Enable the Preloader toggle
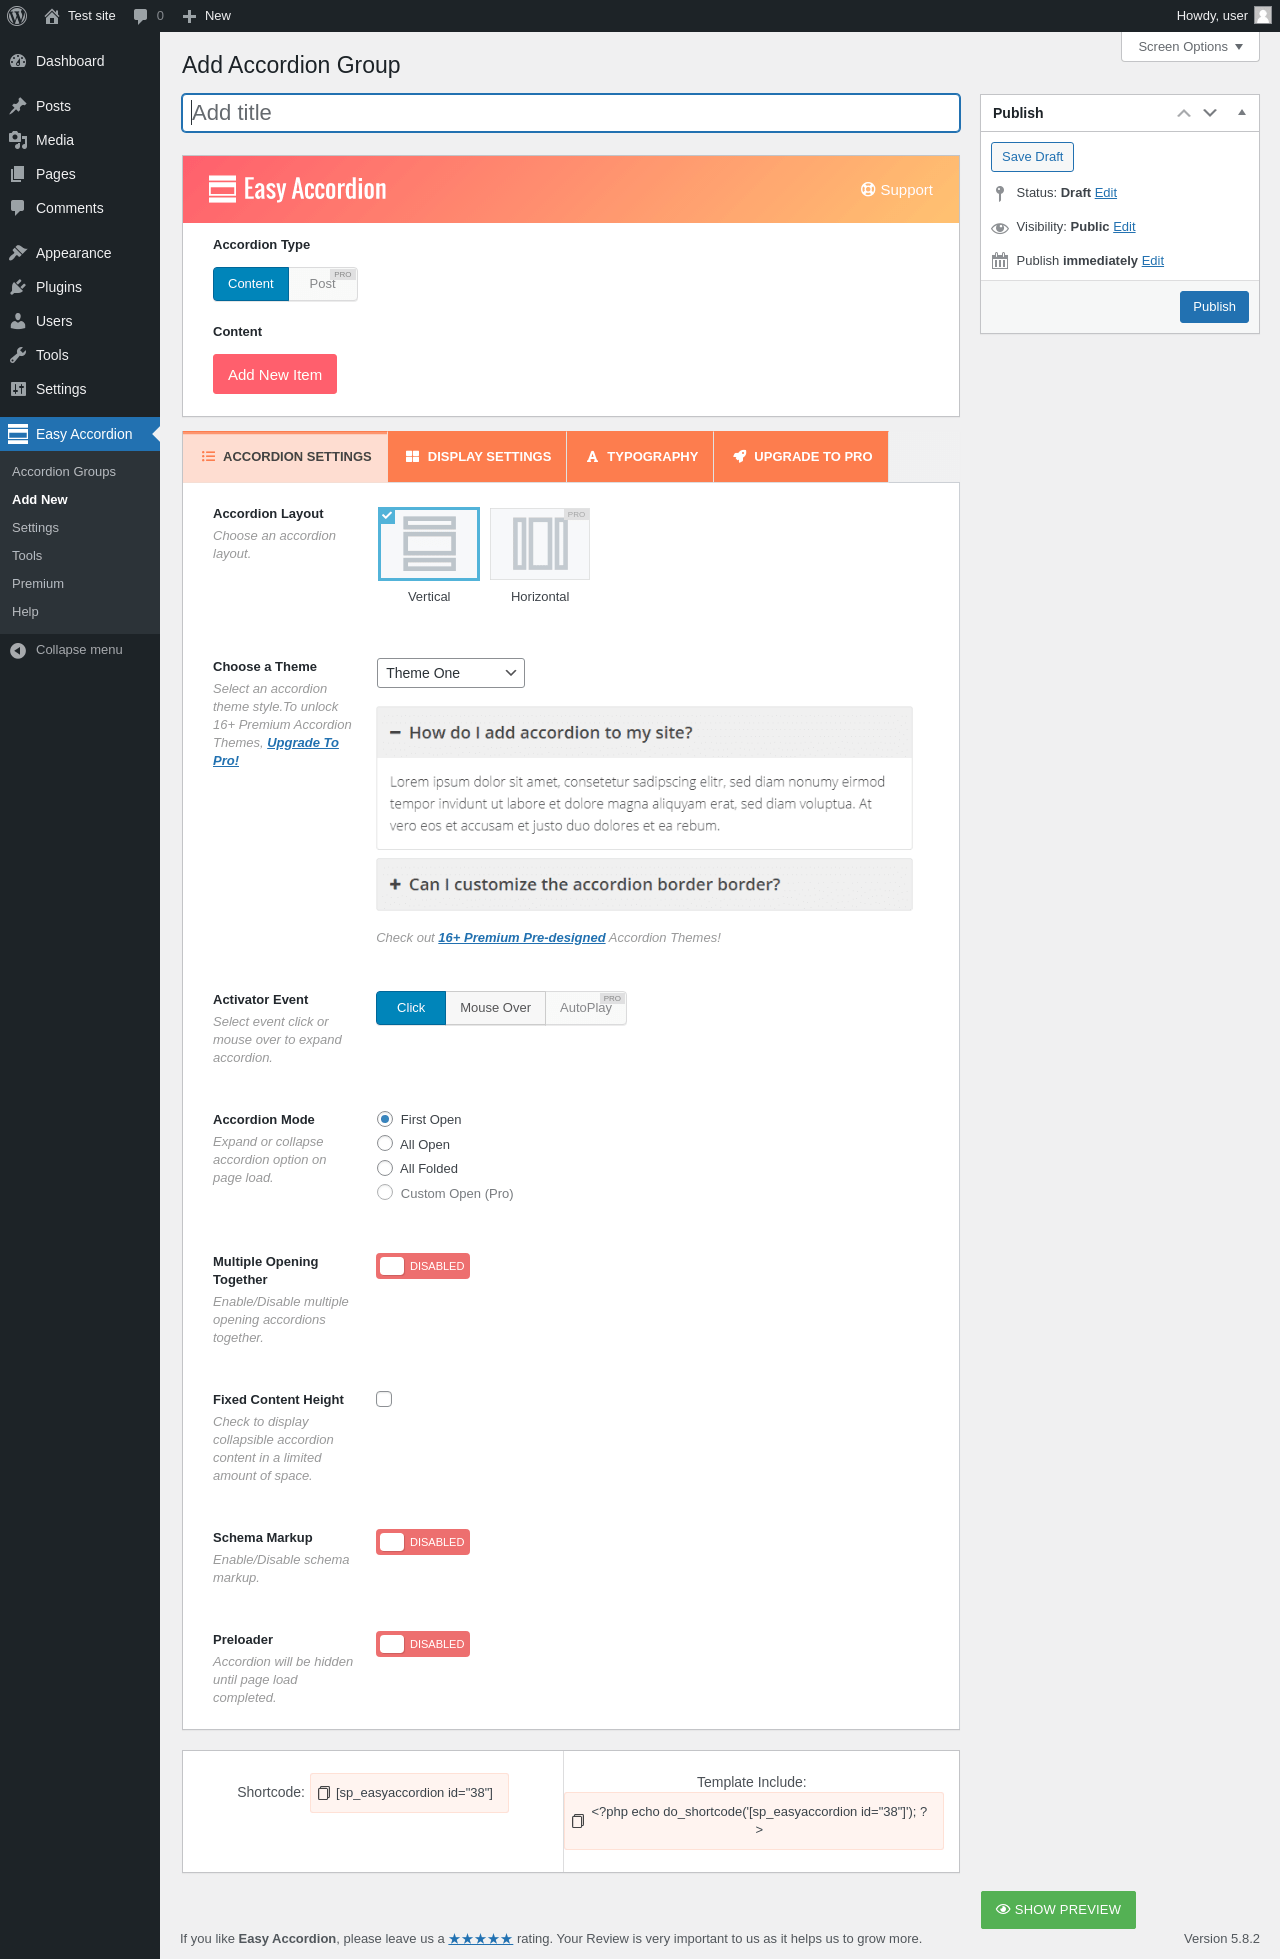This screenshot has height=1959, width=1280. 423,1644
